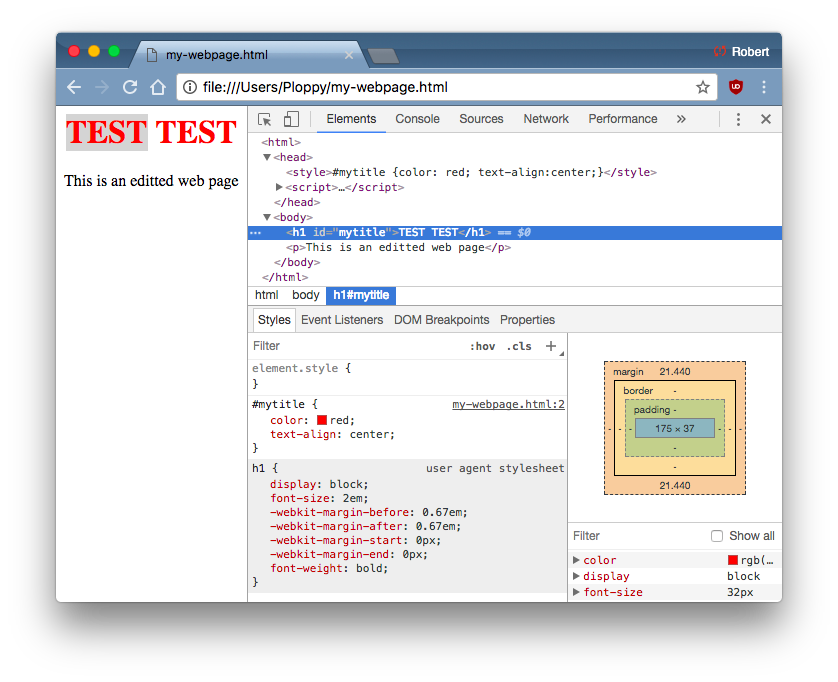Screen dimensions: 838x682
Task: Reload the current page
Action: click(x=130, y=87)
